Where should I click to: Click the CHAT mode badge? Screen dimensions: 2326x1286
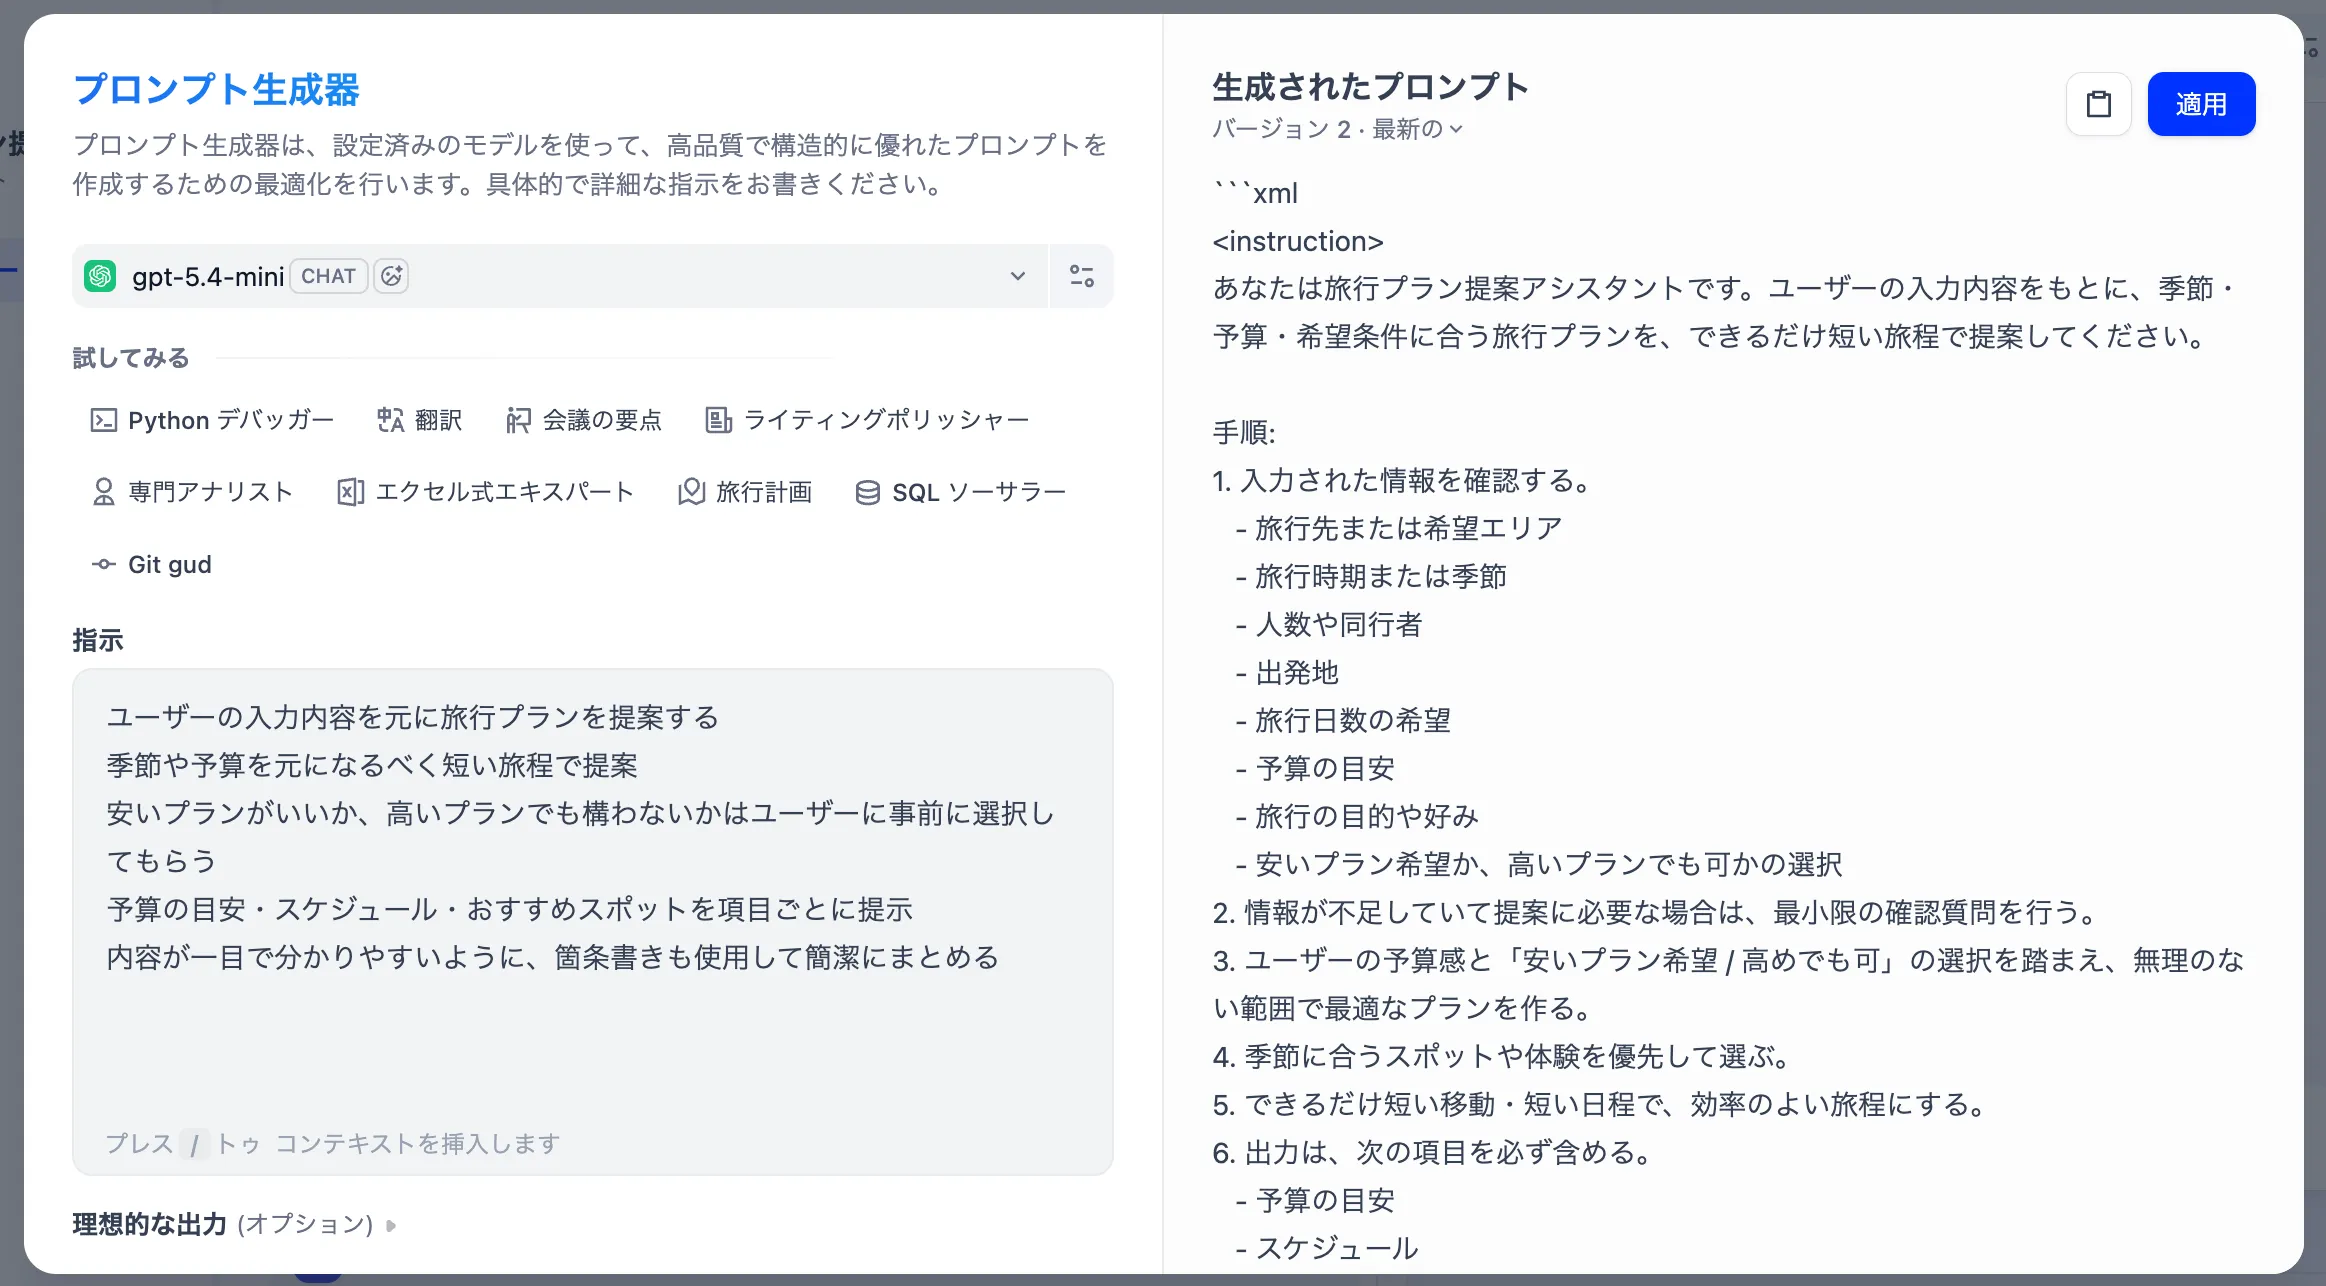[328, 276]
